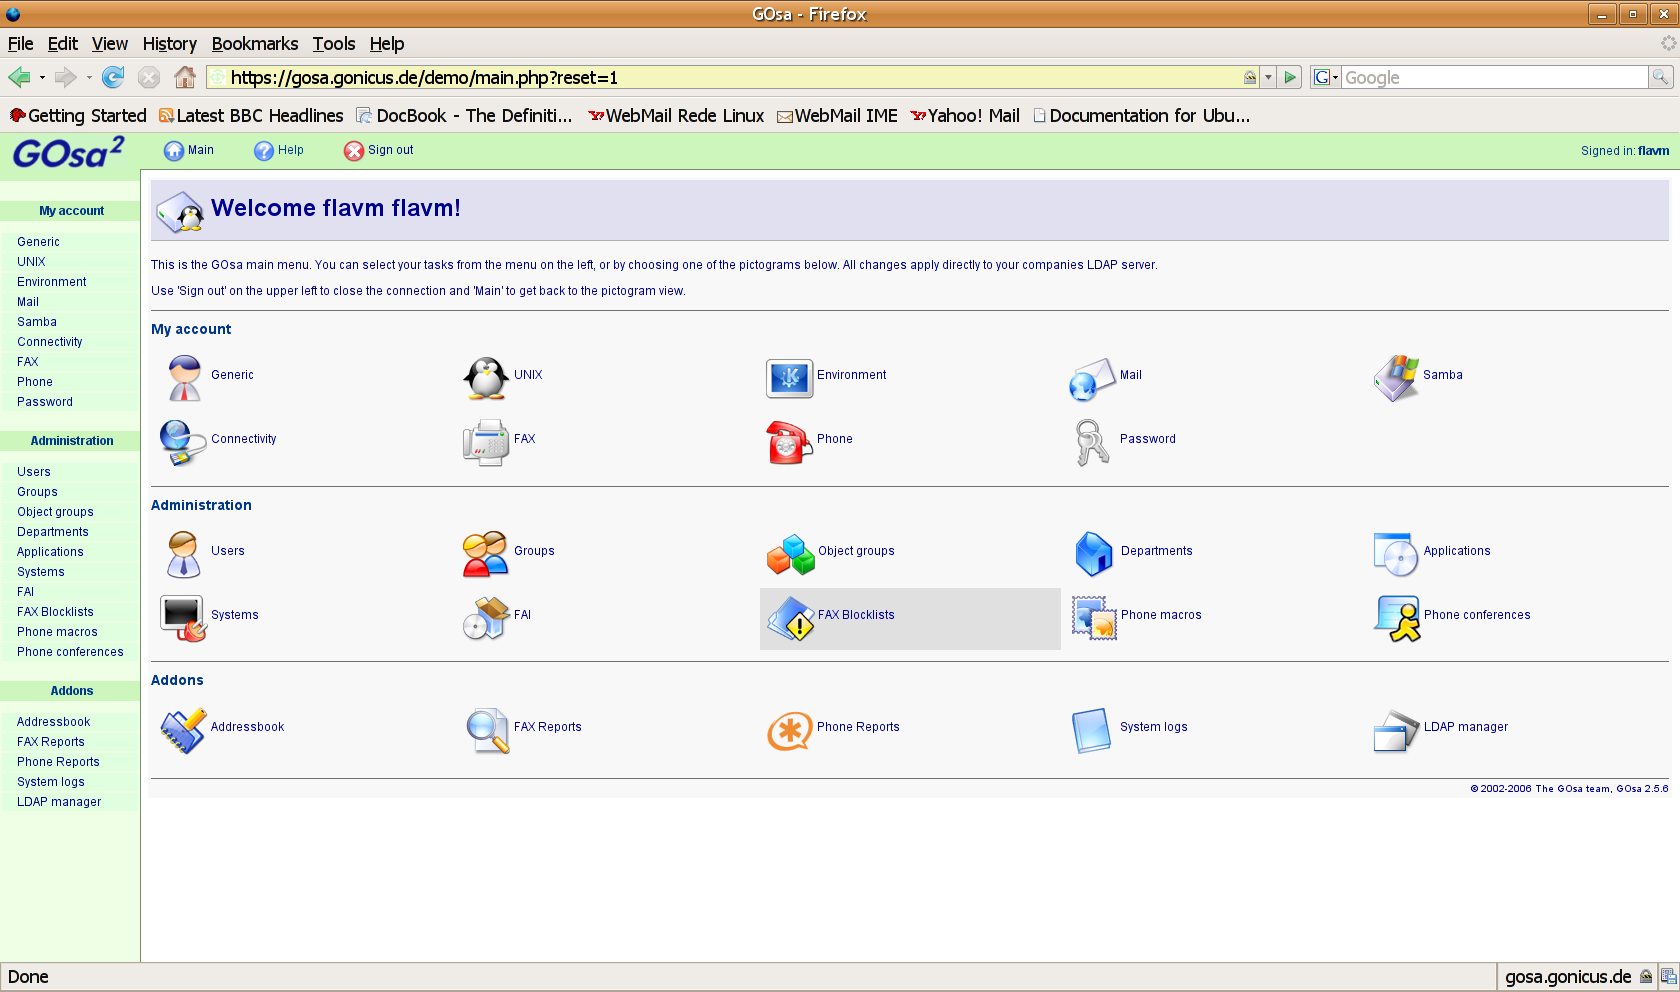
Task: Click inside the Google search field
Action: (1494, 77)
